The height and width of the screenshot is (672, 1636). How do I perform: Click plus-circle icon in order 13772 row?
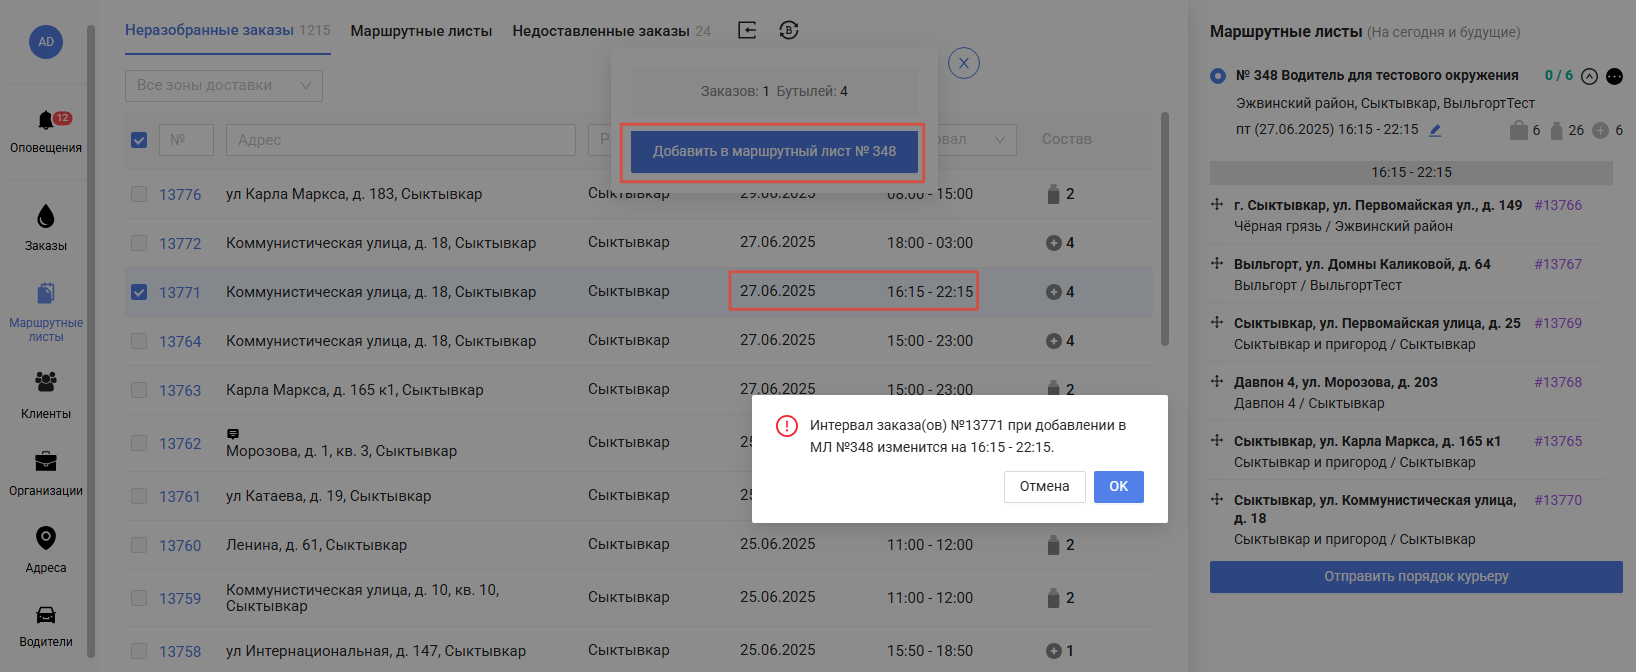click(x=1053, y=243)
